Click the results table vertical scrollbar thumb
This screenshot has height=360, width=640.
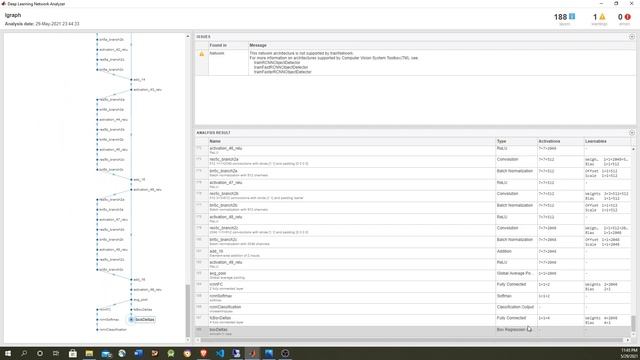(633, 324)
